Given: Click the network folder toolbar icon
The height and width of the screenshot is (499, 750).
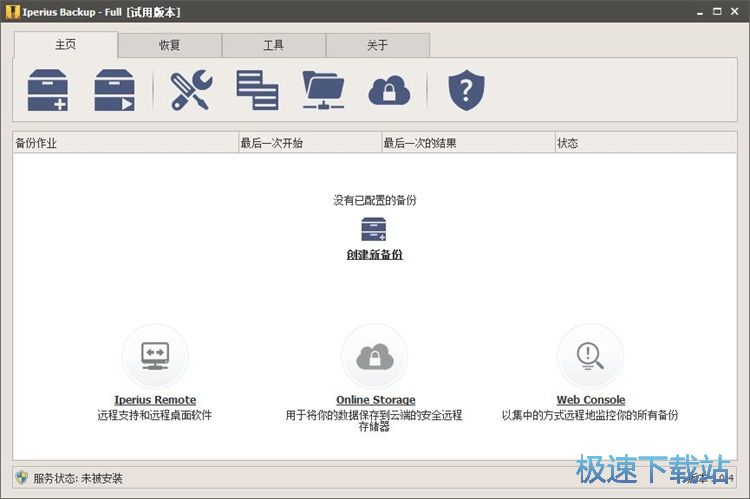Looking at the screenshot, I should pyautogui.click(x=323, y=90).
